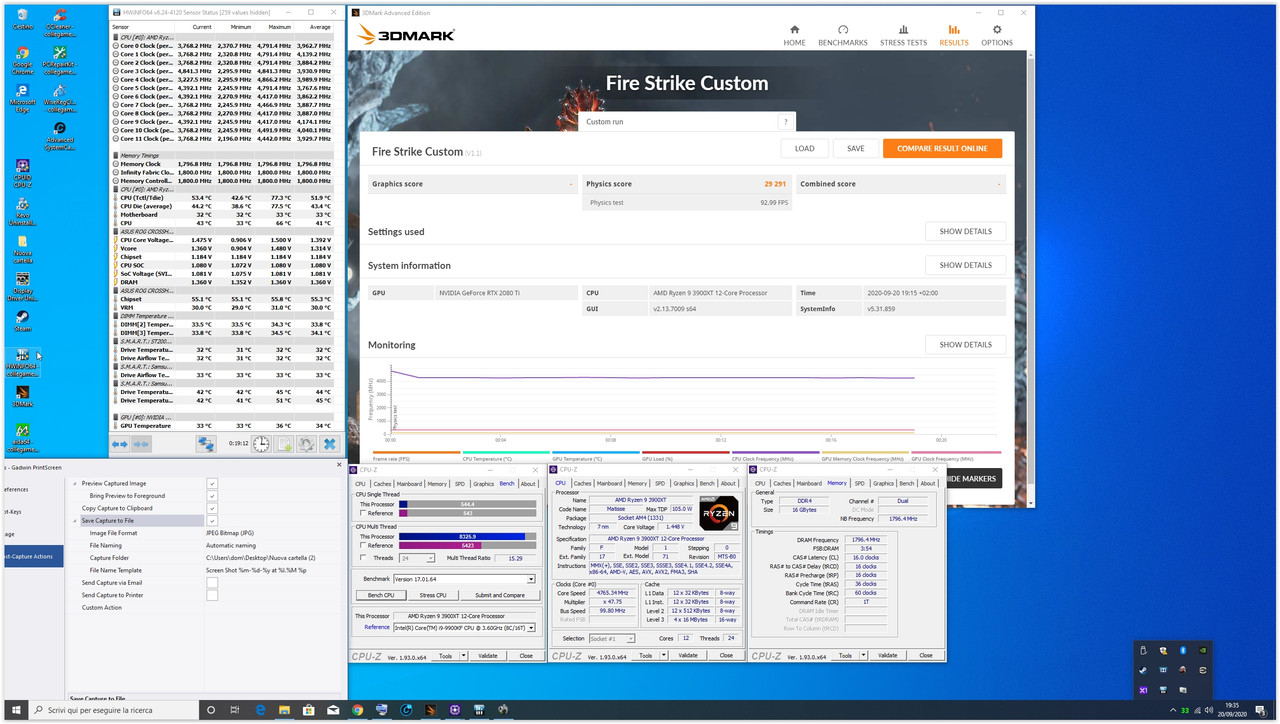The height and width of the screenshot is (724, 1280).
Task: Click COMPARE RESULT ONLINE in 3DMark
Action: coord(941,147)
